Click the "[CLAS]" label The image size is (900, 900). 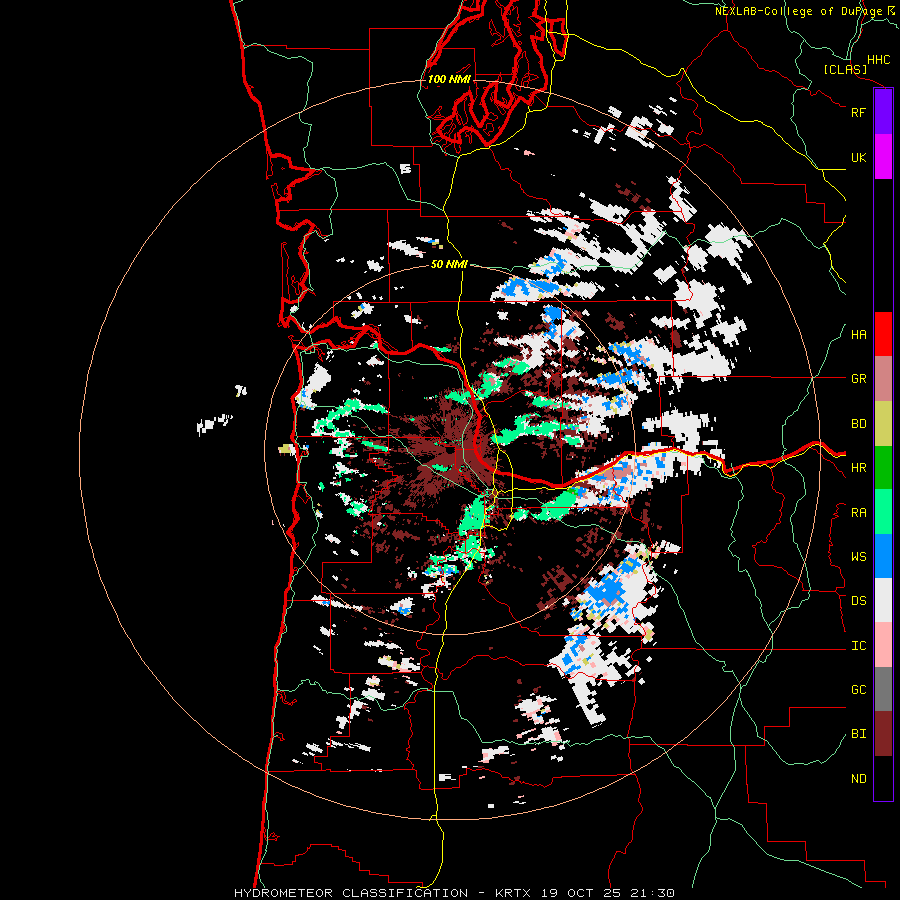845,69
